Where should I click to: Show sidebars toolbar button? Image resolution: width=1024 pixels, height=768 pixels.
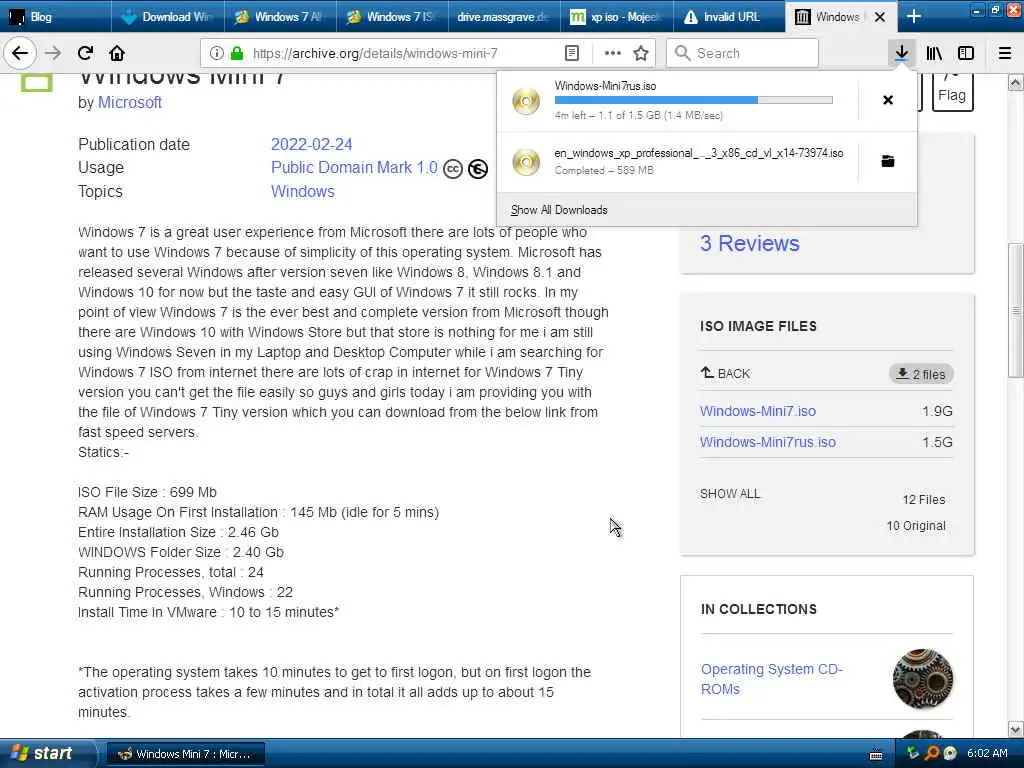point(966,53)
